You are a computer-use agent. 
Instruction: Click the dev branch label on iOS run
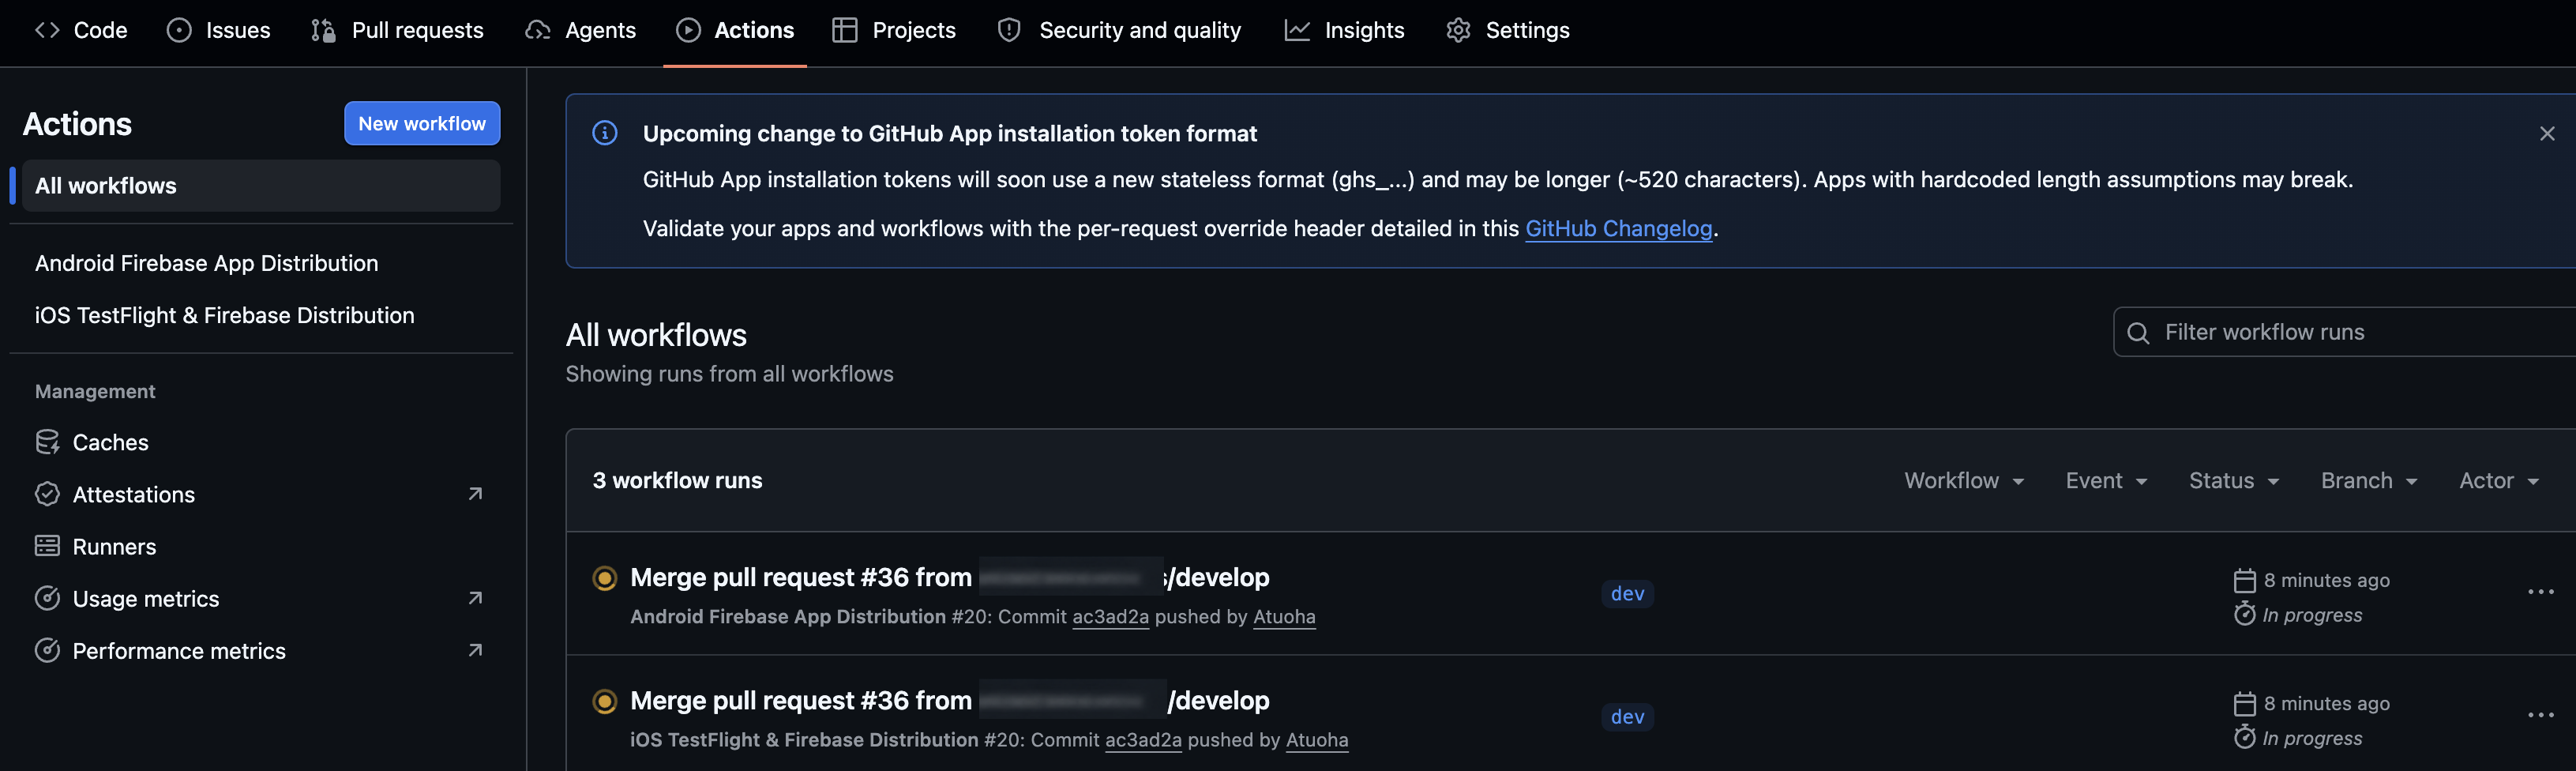1627,716
